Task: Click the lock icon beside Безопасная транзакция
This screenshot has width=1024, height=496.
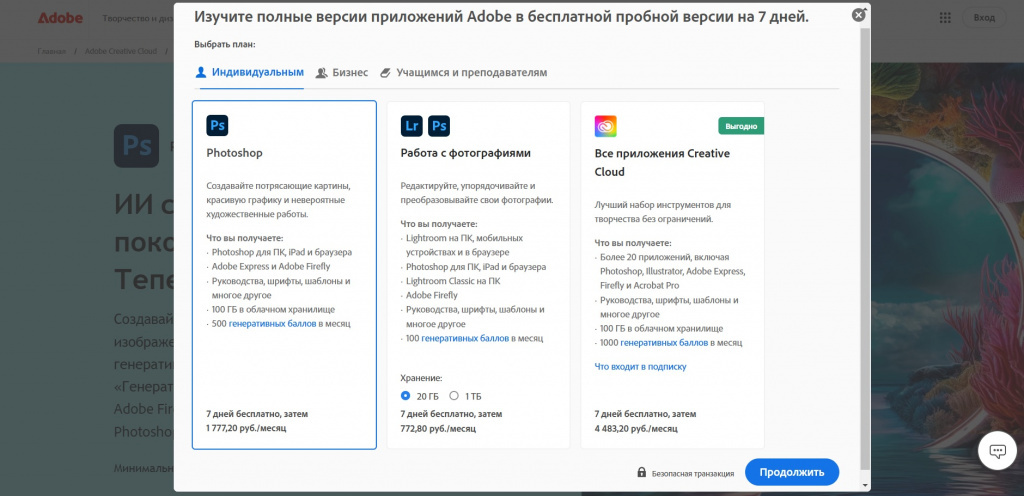Action: [641, 473]
